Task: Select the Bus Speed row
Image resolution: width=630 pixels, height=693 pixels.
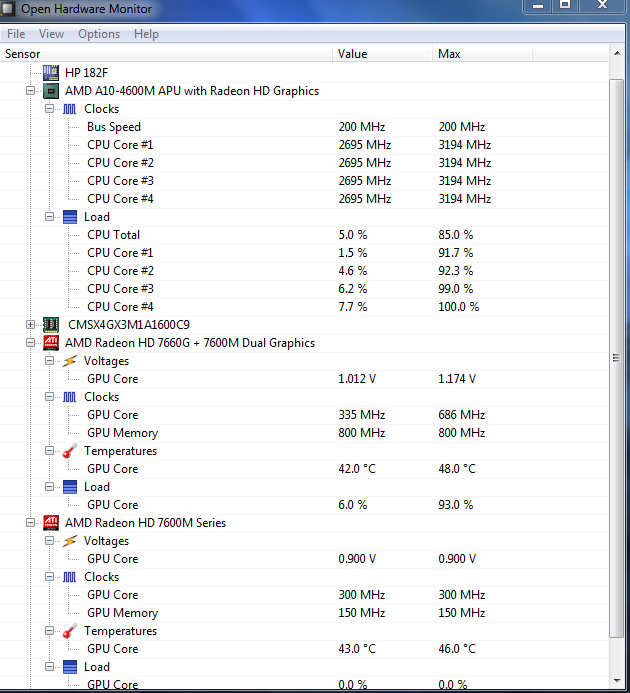Action: (x=304, y=127)
